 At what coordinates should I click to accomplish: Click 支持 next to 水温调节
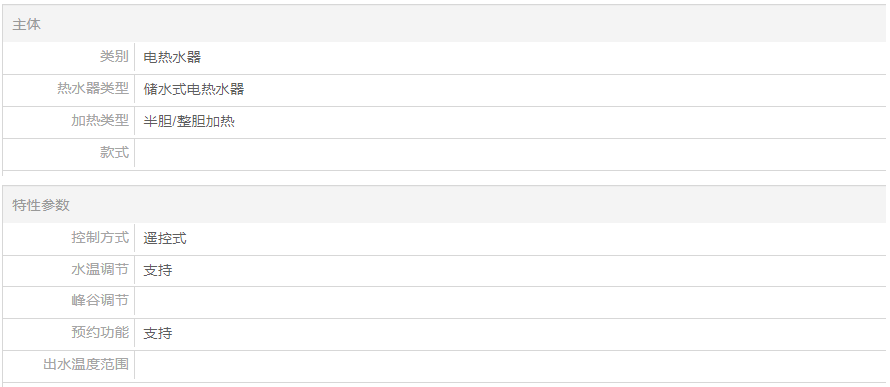coord(158,270)
